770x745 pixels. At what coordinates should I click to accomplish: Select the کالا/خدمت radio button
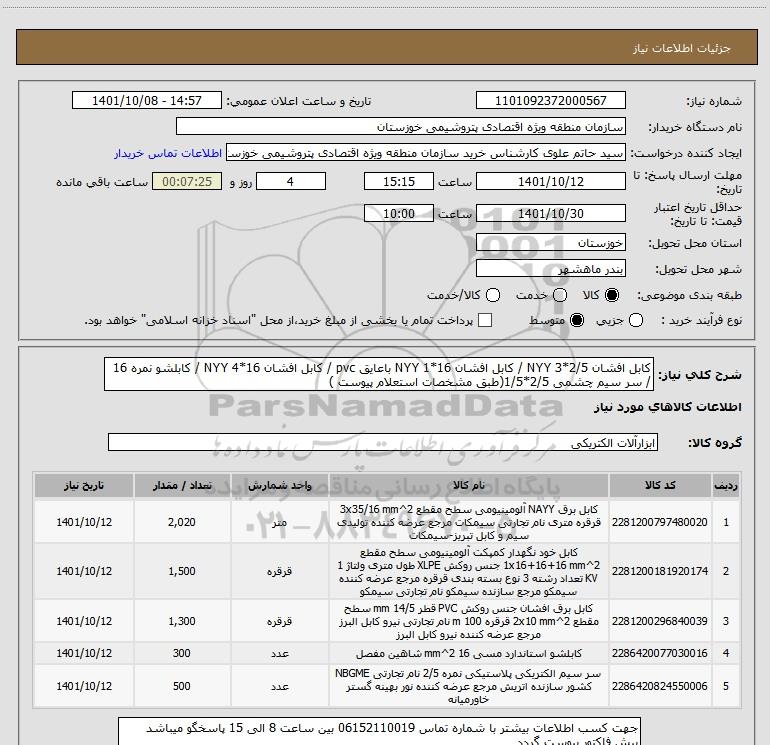(493, 295)
